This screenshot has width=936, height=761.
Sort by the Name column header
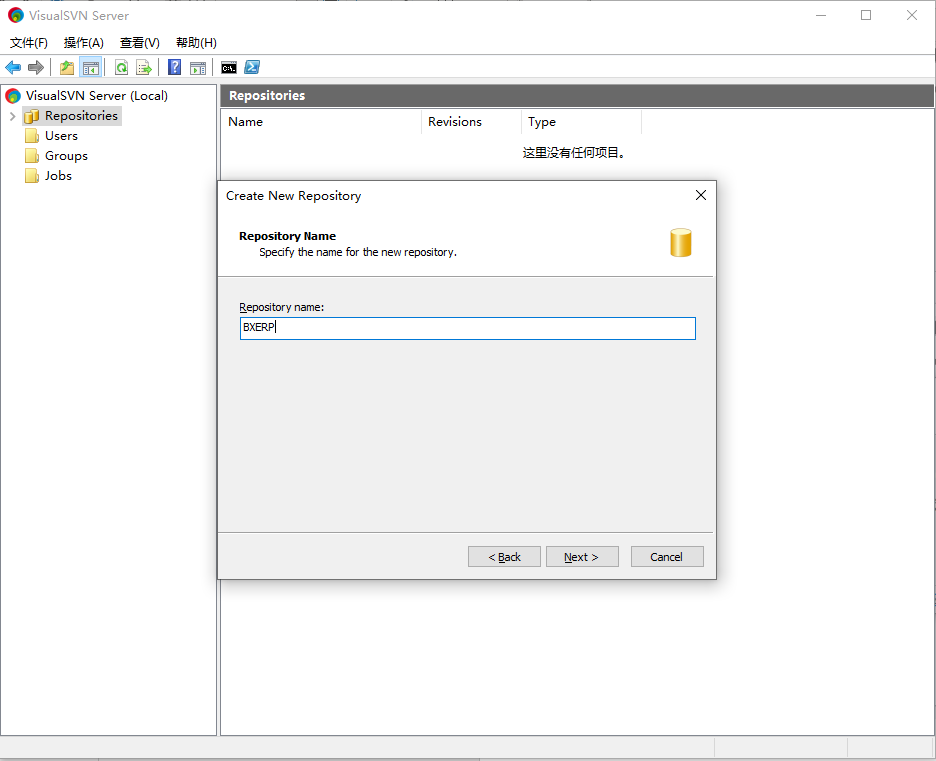(x=321, y=122)
